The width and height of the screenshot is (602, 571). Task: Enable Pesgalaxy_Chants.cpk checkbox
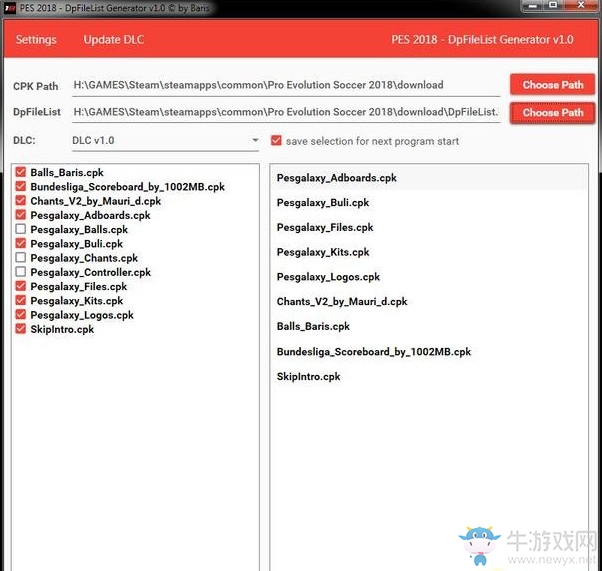tap(21, 257)
